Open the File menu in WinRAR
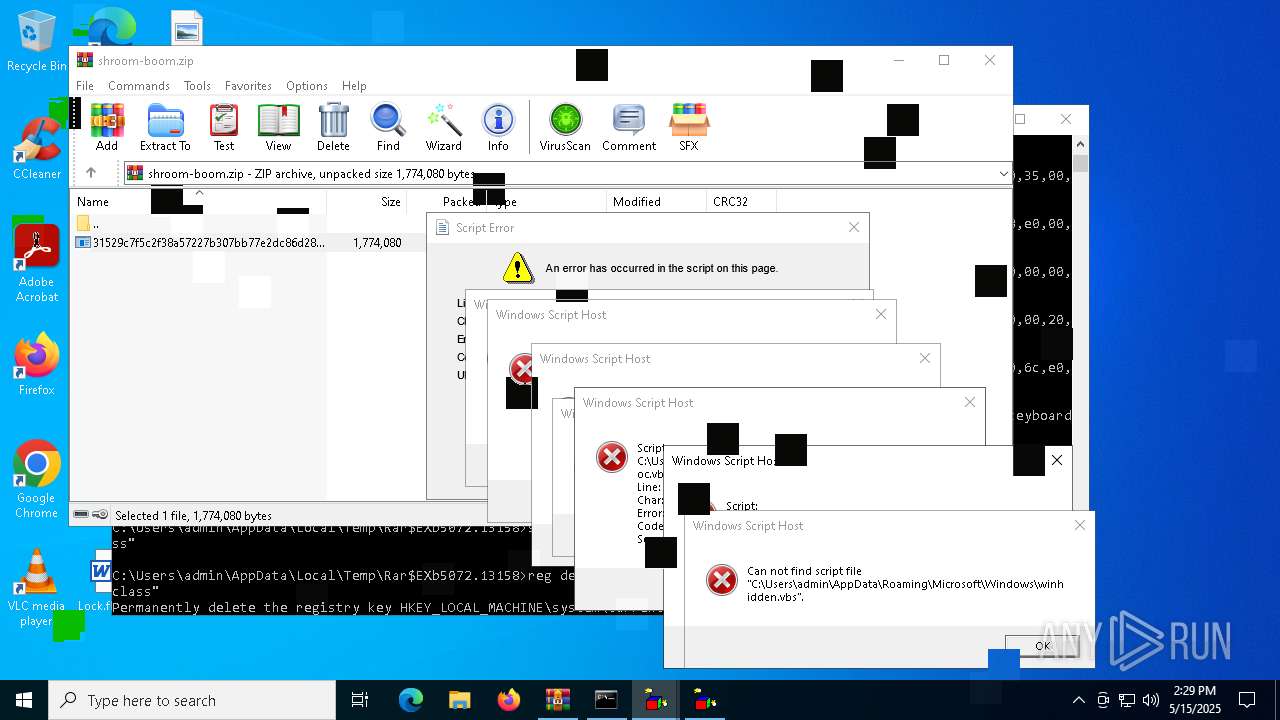The height and width of the screenshot is (720, 1280). point(85,86)
